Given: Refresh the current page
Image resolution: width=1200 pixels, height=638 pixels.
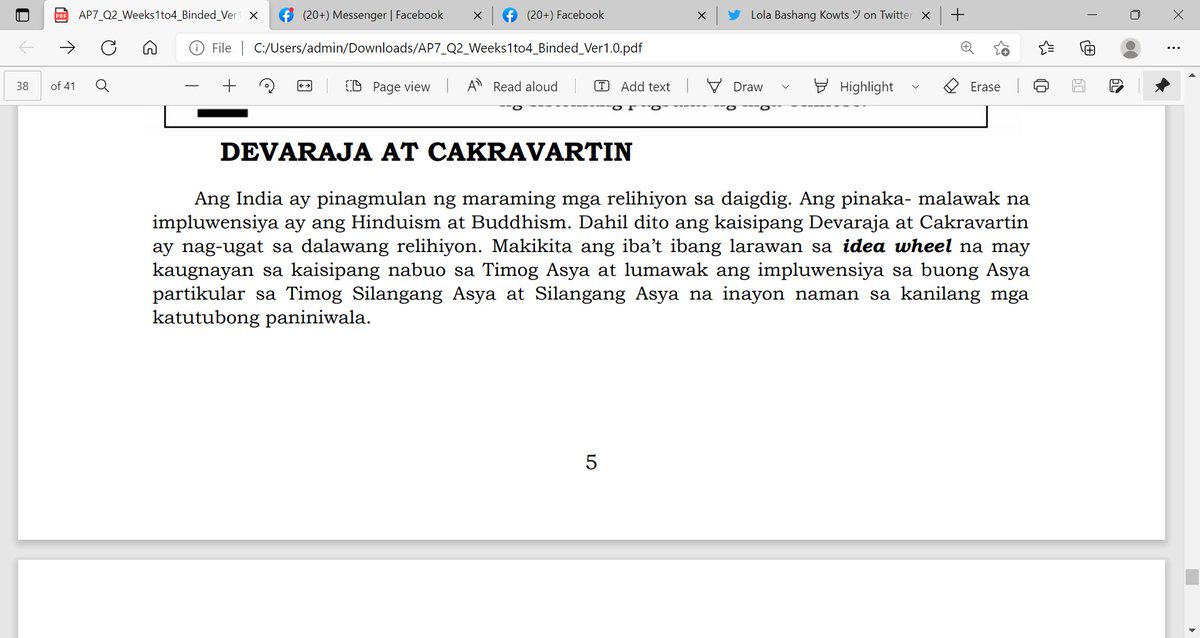Looking at the screenshot, I should point(109,47).
